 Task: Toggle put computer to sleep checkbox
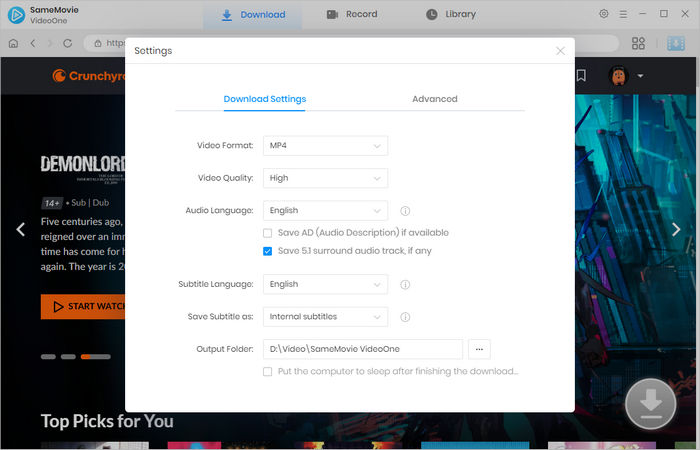coord(267,371)
